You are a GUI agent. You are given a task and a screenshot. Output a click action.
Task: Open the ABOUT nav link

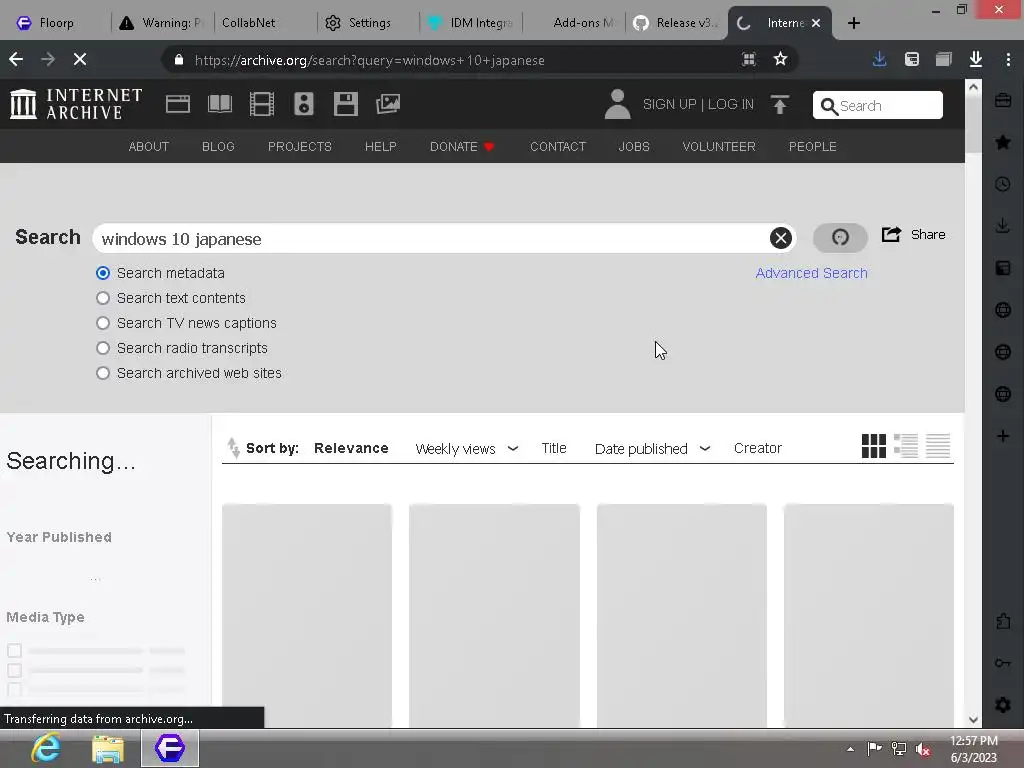coord(149,146)
